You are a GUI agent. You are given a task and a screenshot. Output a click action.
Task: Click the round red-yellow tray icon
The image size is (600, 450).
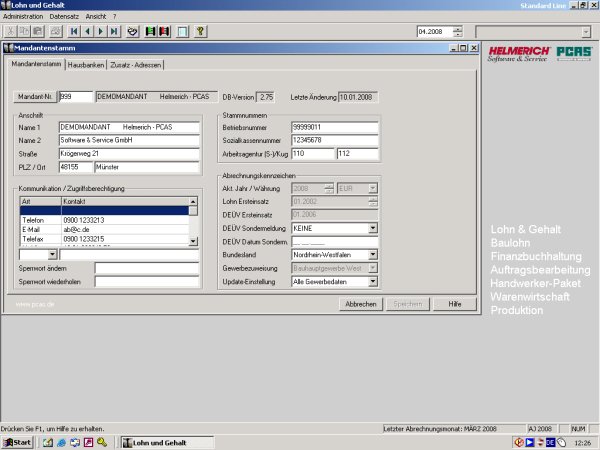519,442
